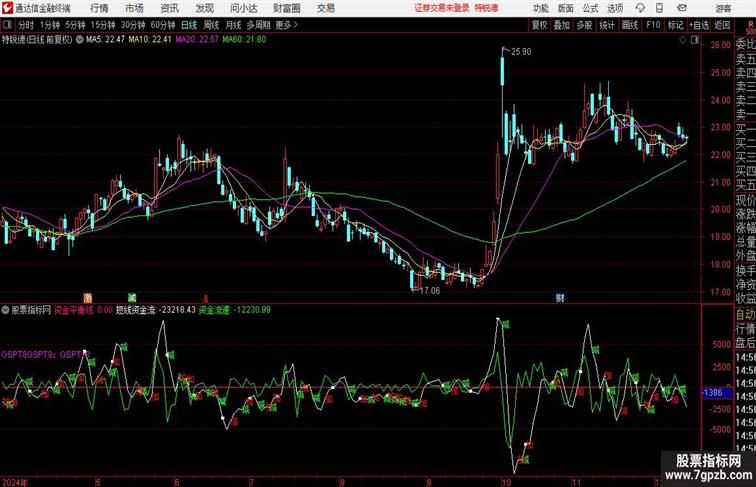
Task: Switch to the 月线 monthly tab
Action: pyautogui.click(x=233, y=25)
